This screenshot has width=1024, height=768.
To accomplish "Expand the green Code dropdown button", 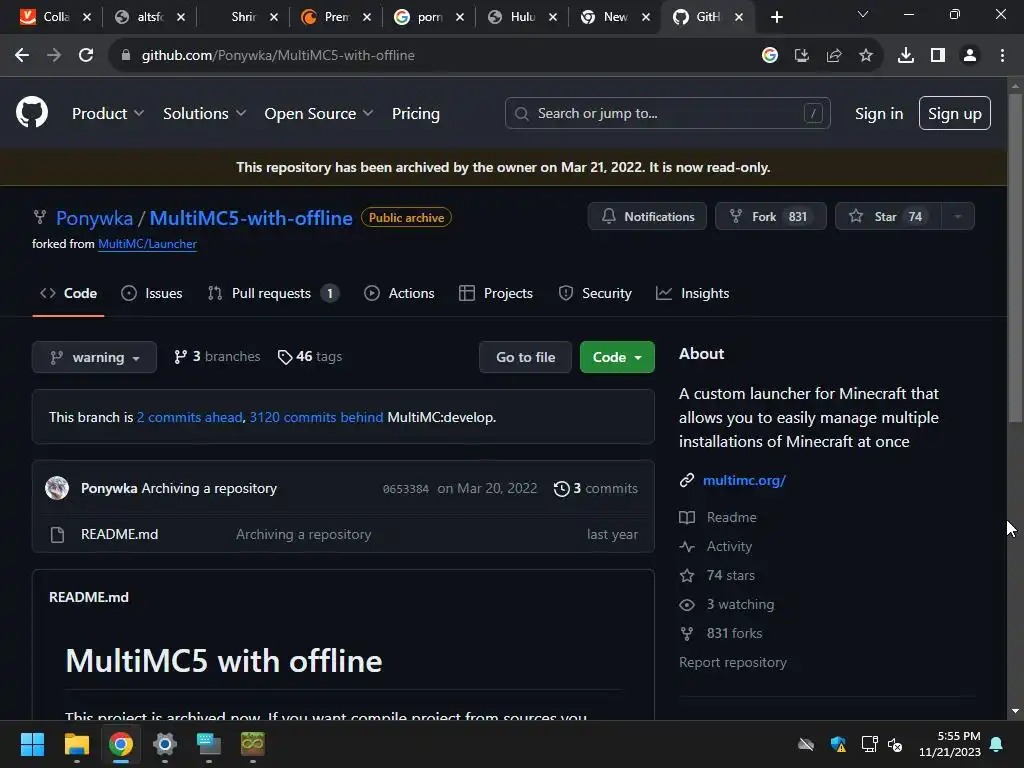I will coord(617,357).
